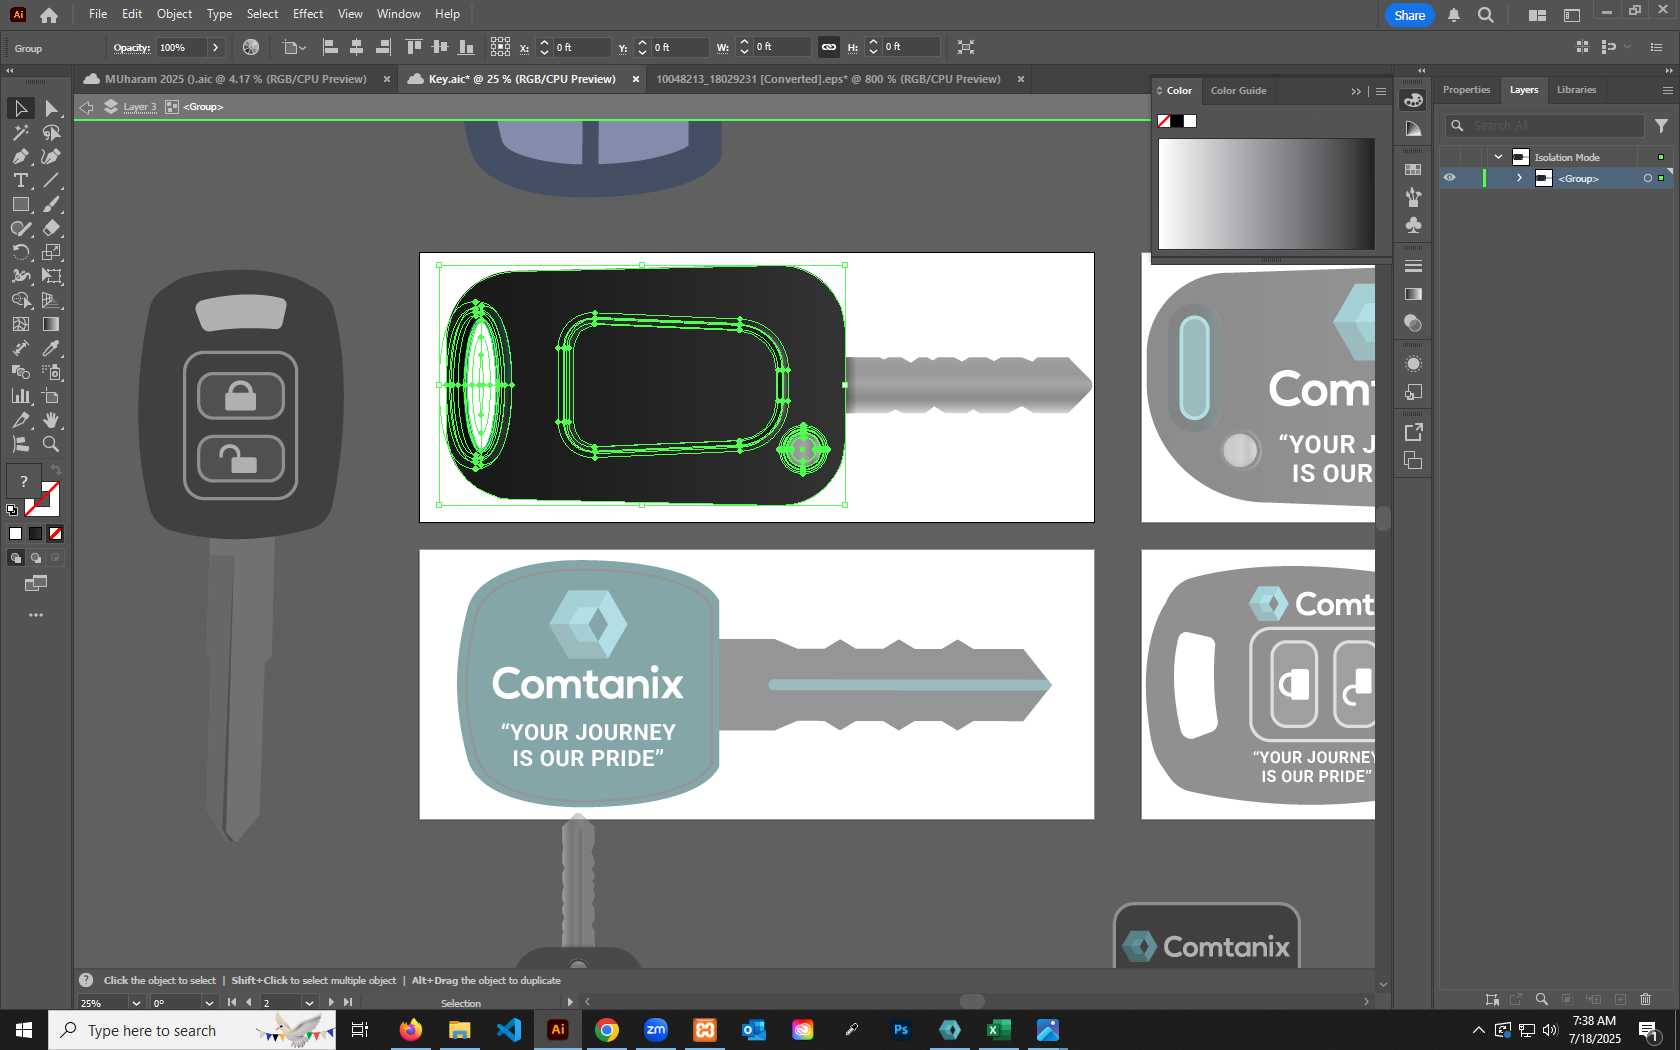Select the Selection tool in the toolbar

tap(20, 108)
